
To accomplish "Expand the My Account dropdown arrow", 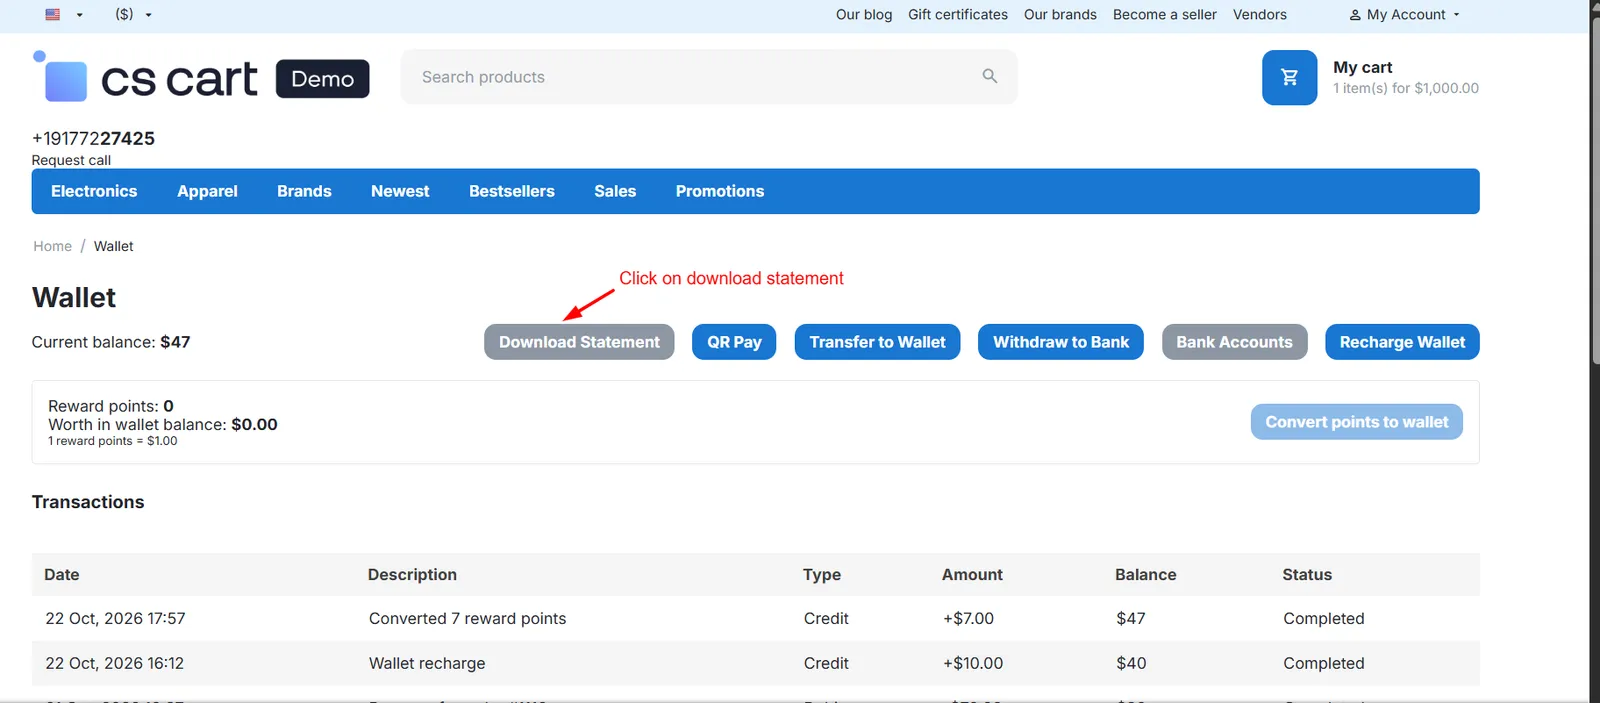I will (x=1456, y=15).
